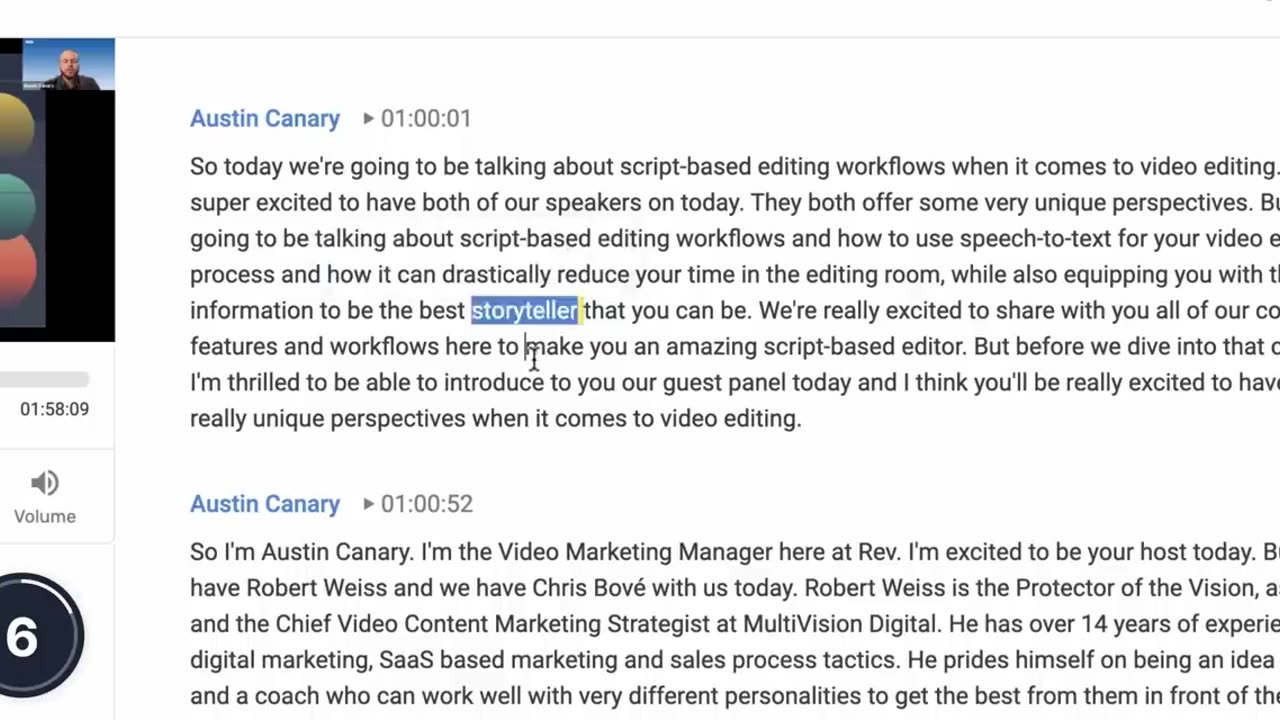The width and height of the screenshot is (1280, 720).
Task: Click the 01:58:09 duration readout
Action: [54, 409]
